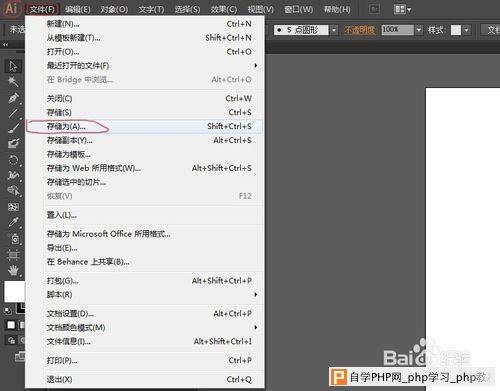The height and width of the screenshot is (391, 500).
Task: Expand the recently opened files submenu
Action: [149, 66]
